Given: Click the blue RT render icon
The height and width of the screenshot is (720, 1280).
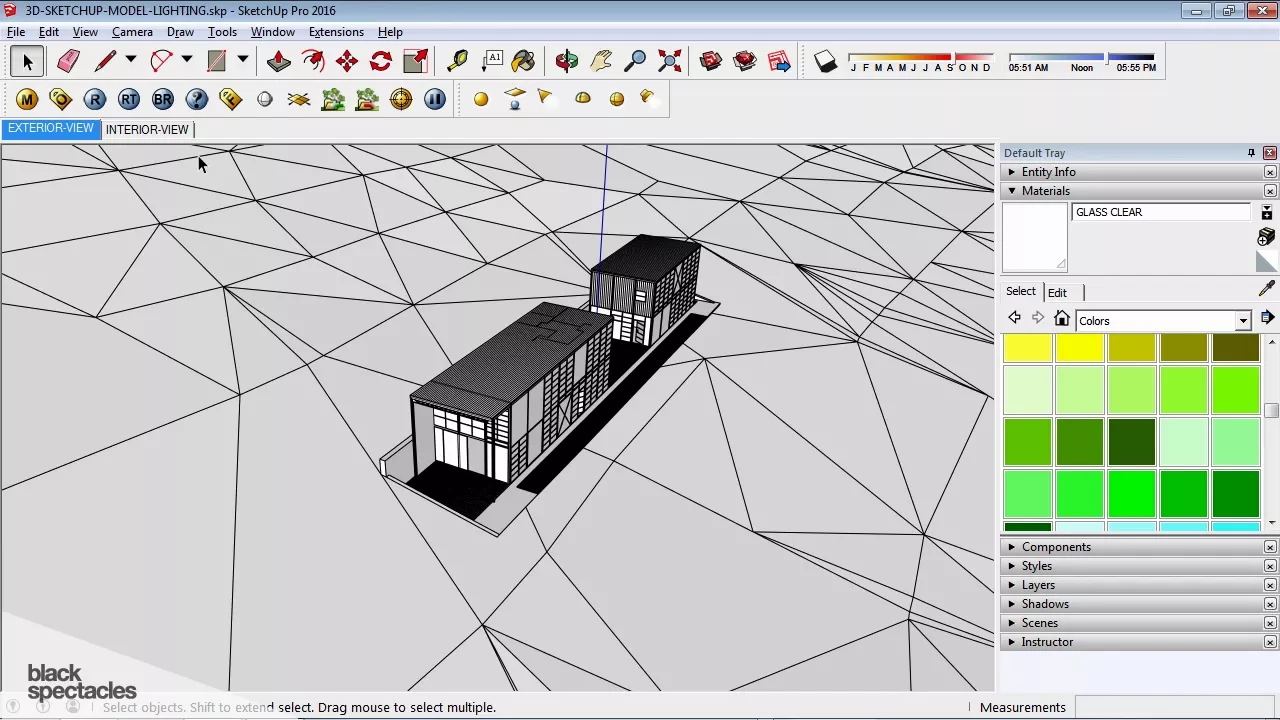Looking at the screenshot, I should pos(129,99).
